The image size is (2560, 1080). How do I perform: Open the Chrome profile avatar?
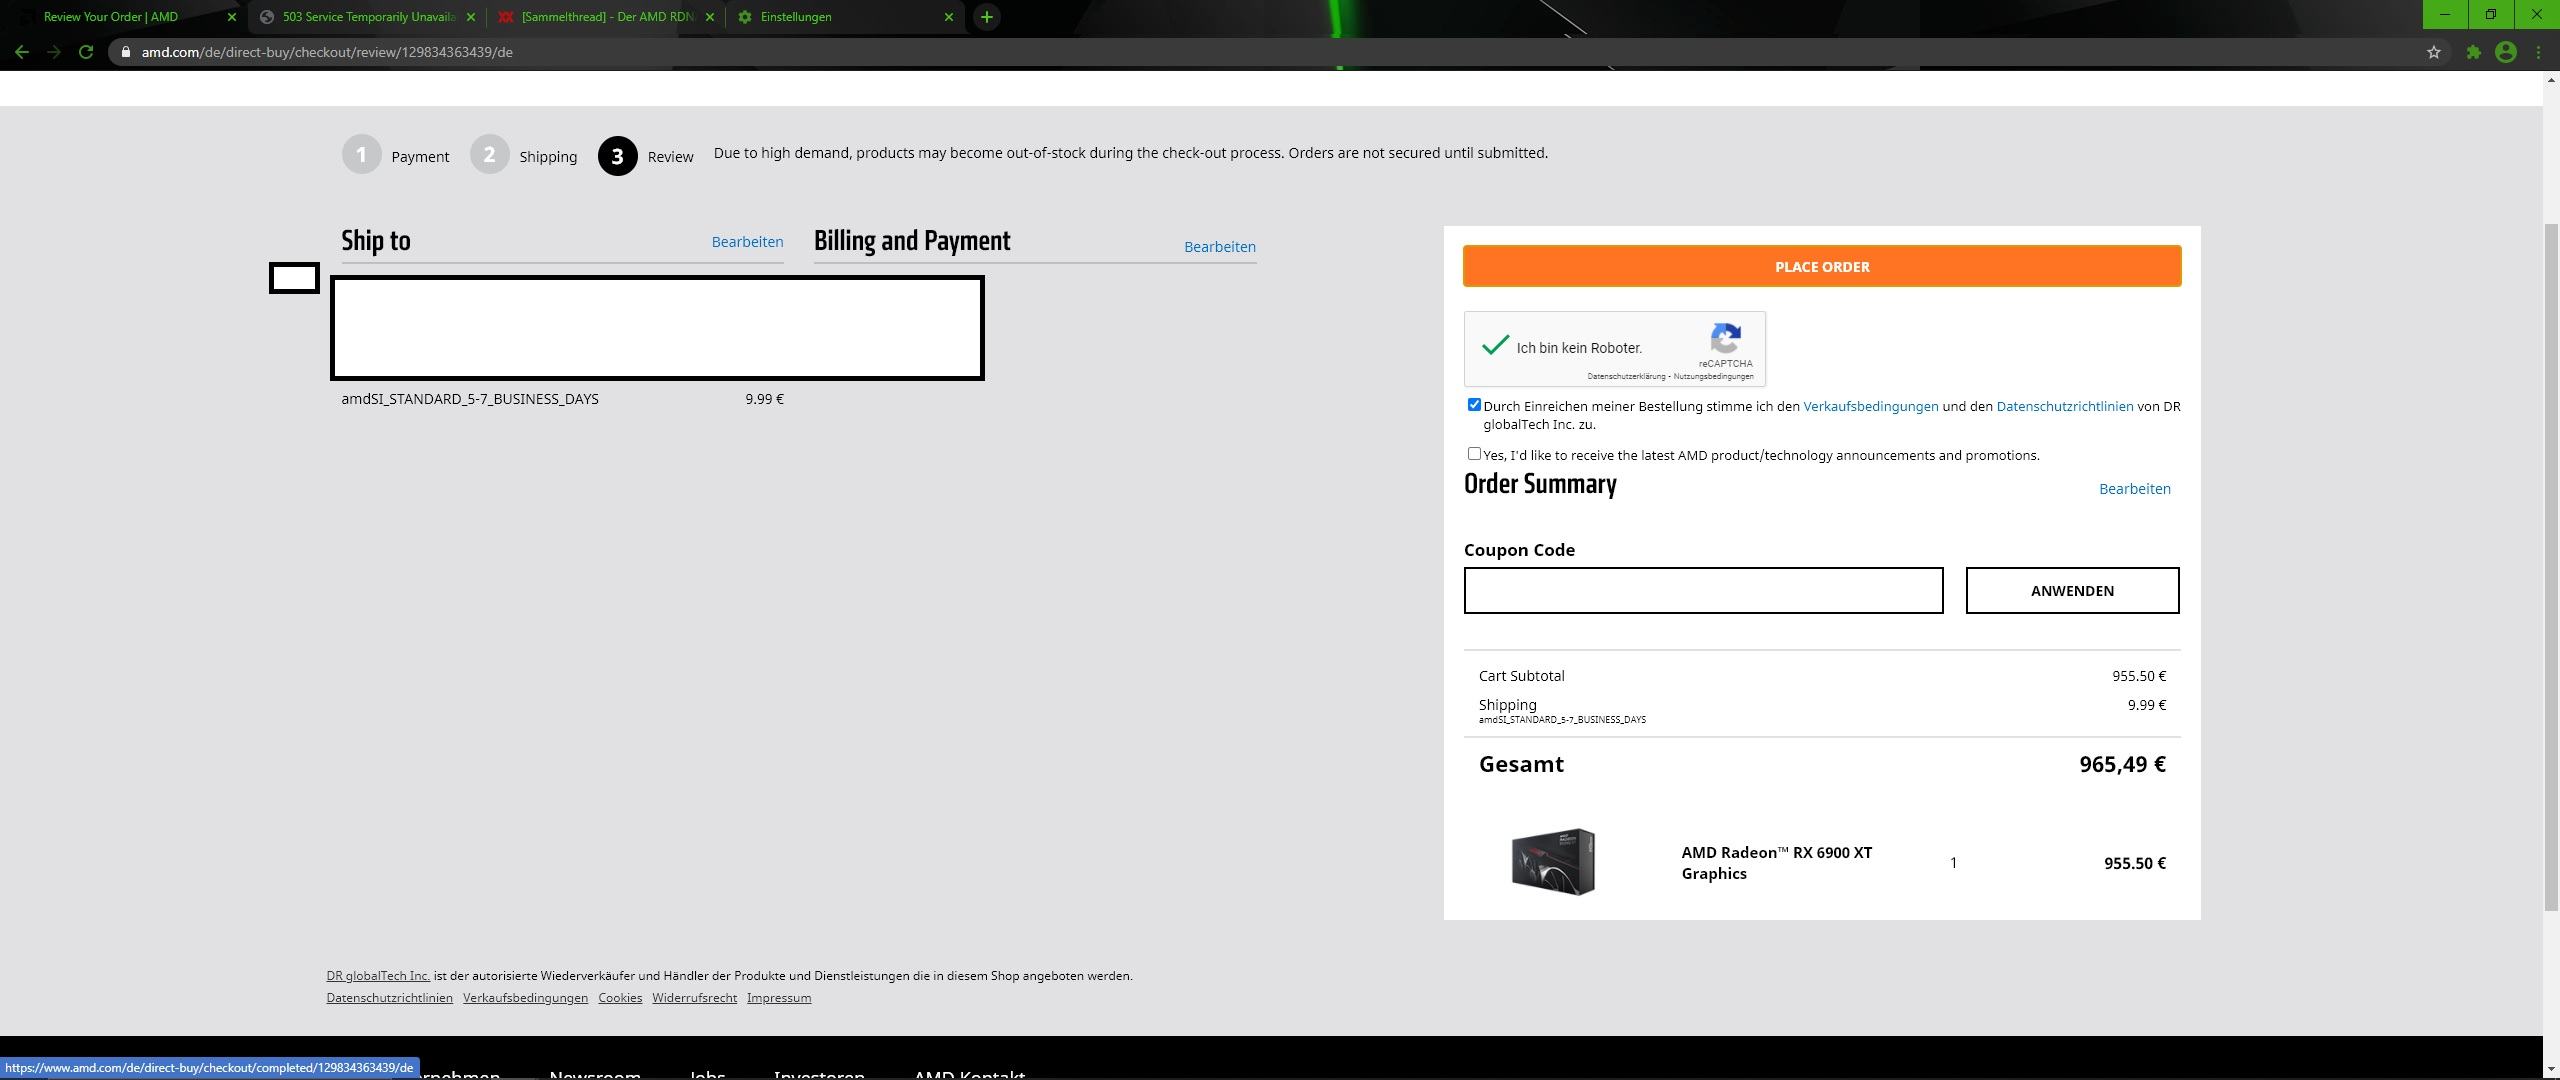coord(2505,52)
